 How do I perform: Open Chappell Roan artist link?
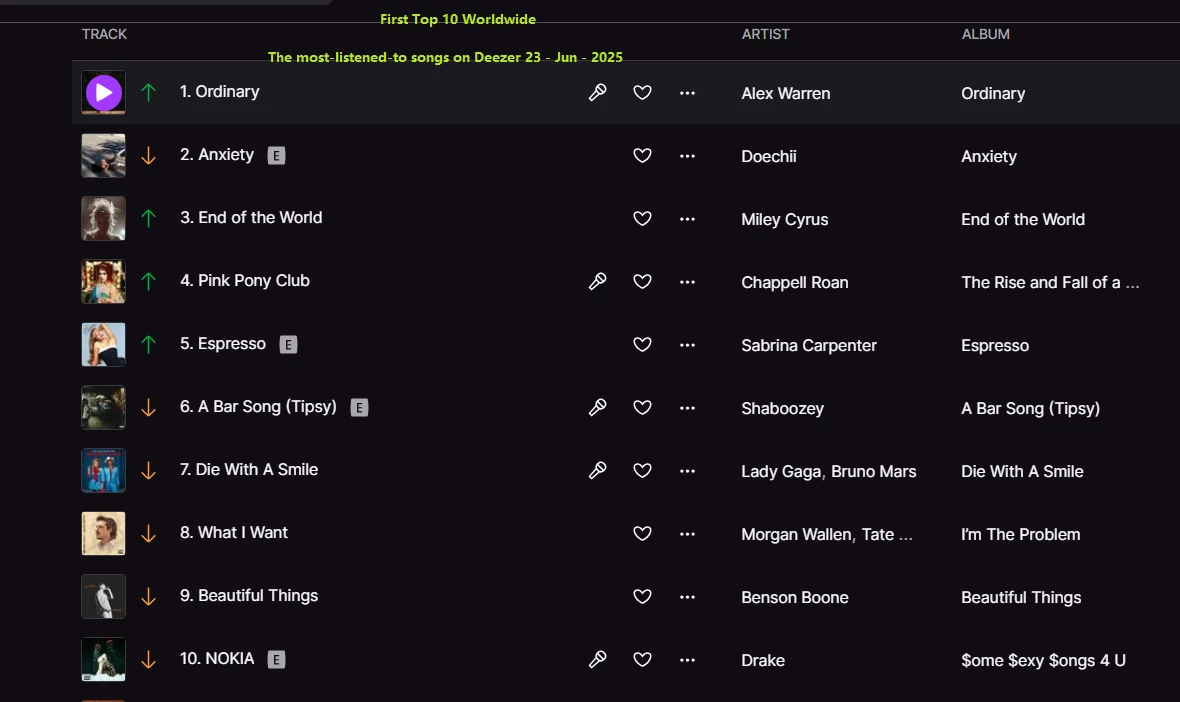(x=794, y=283)
